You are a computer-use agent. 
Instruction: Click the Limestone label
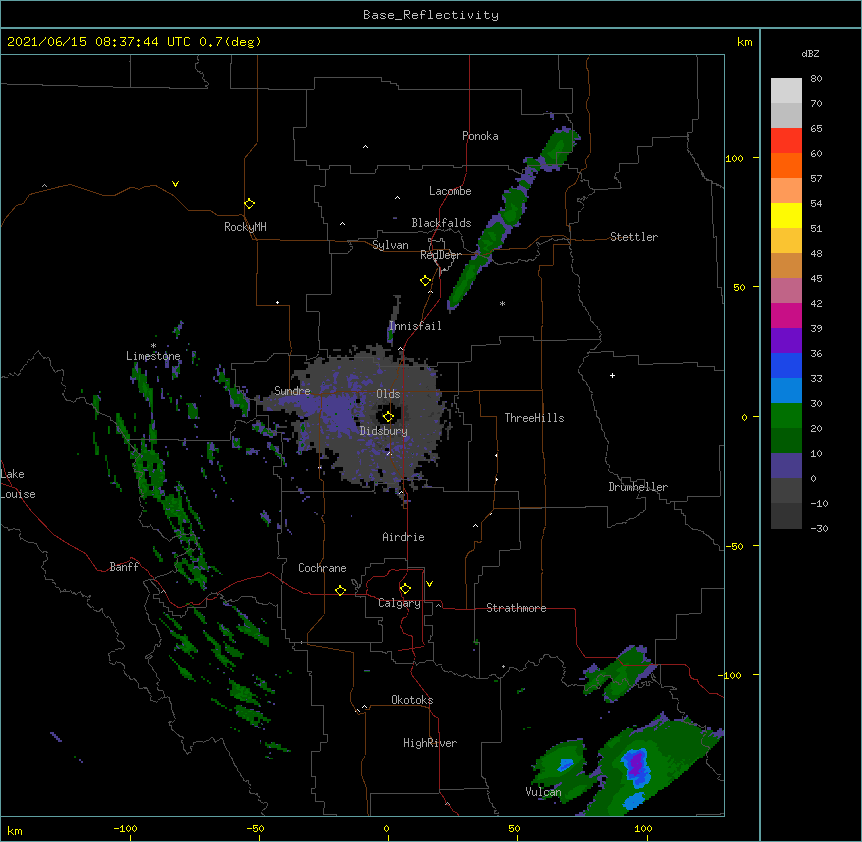tap(153, 356)
